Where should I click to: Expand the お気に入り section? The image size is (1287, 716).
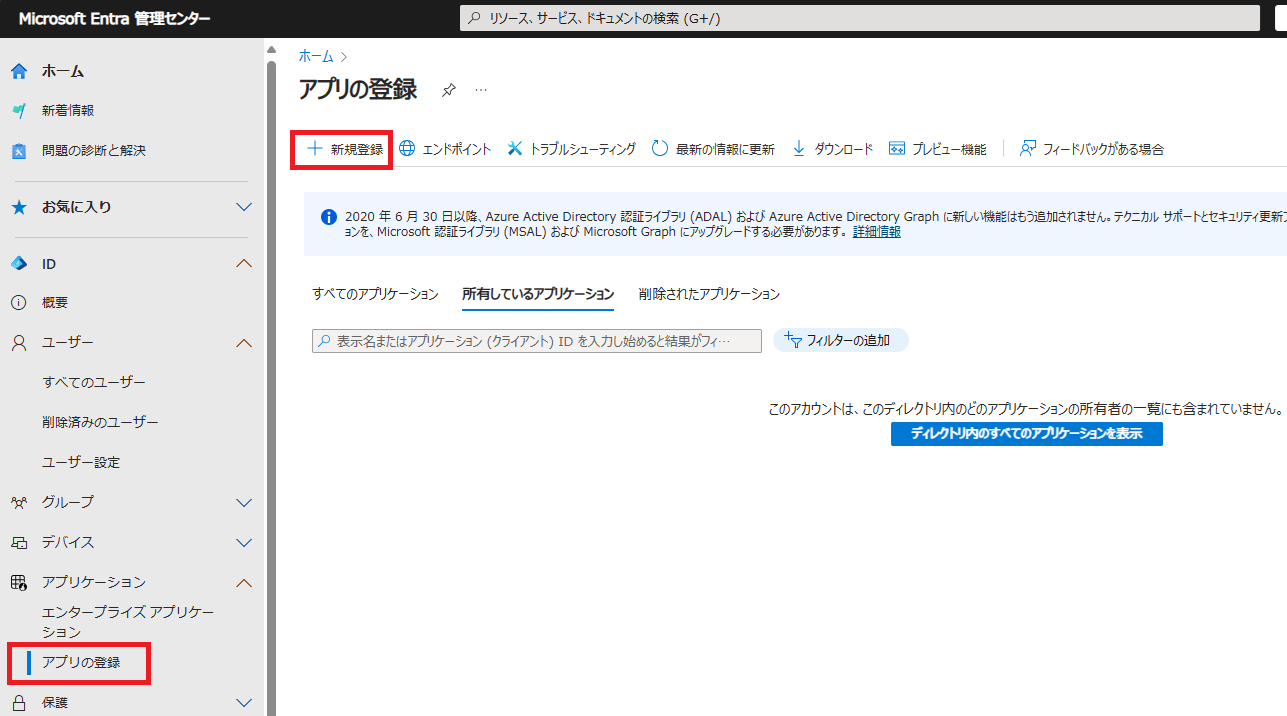click(x=243, y=207)
